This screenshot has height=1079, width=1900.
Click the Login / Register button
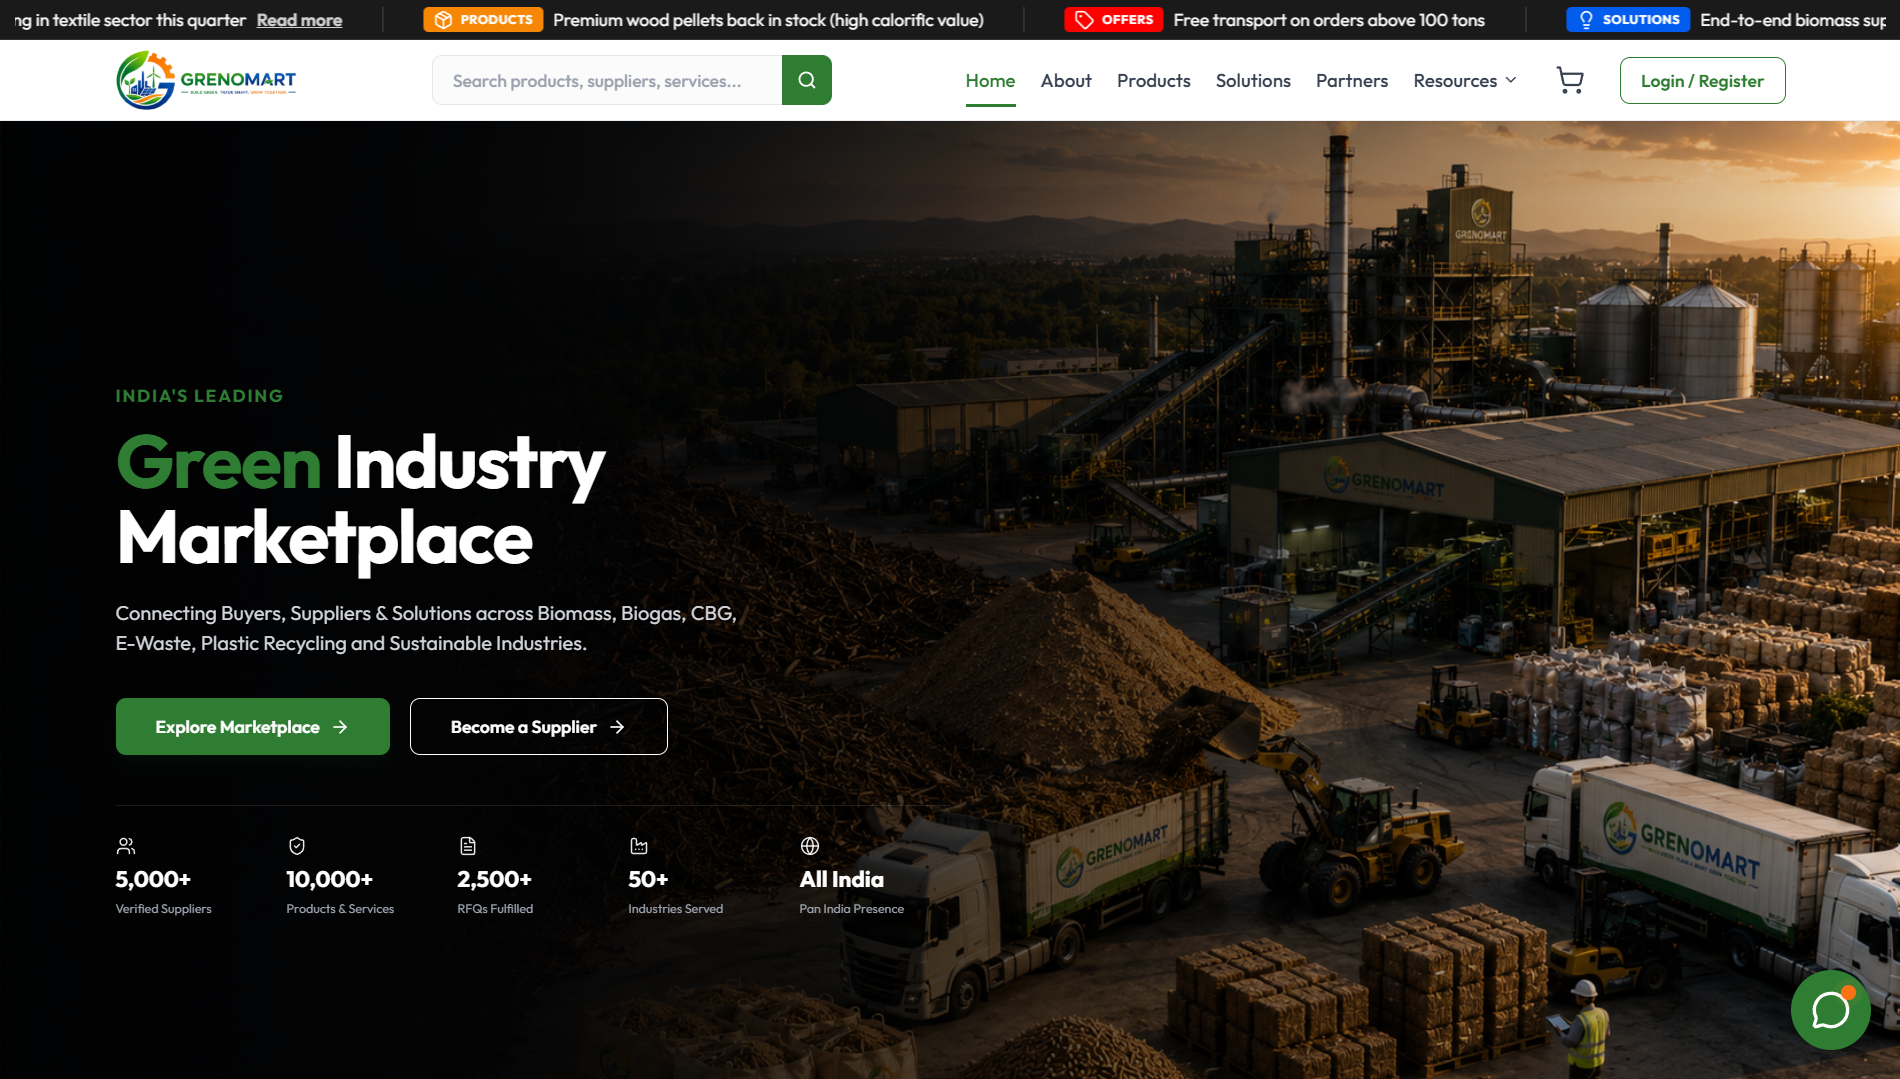(x=1702, y=81)
